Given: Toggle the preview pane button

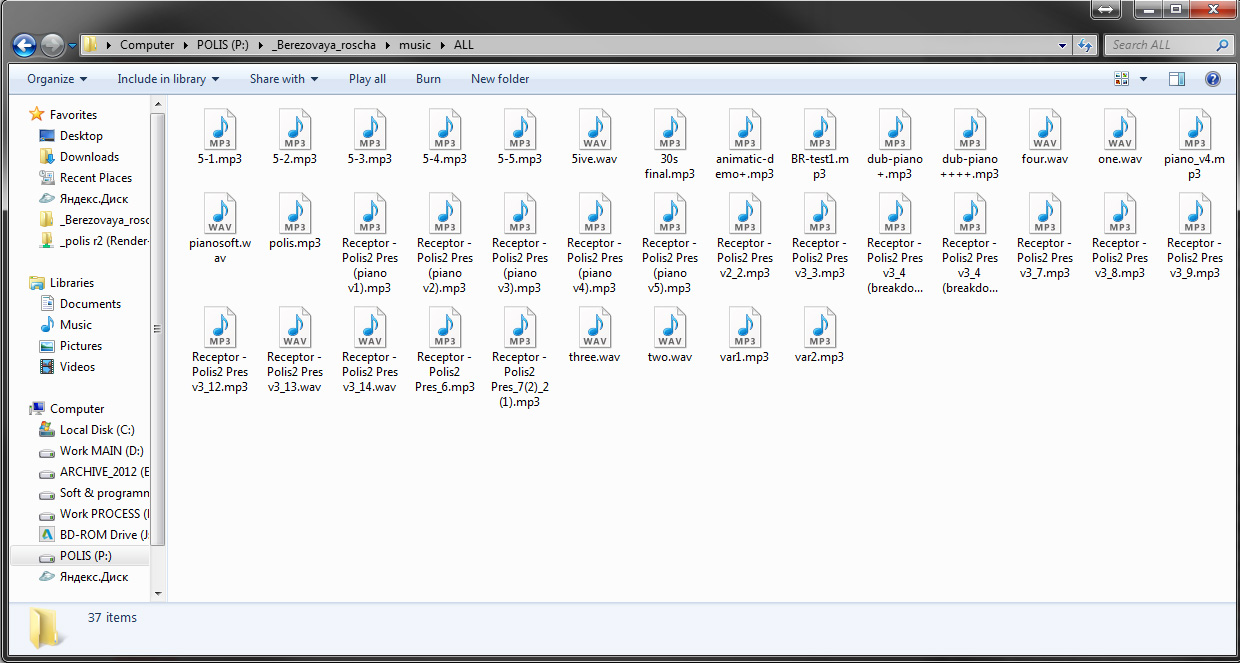Looking at the screenshot, I should 1177,79.
